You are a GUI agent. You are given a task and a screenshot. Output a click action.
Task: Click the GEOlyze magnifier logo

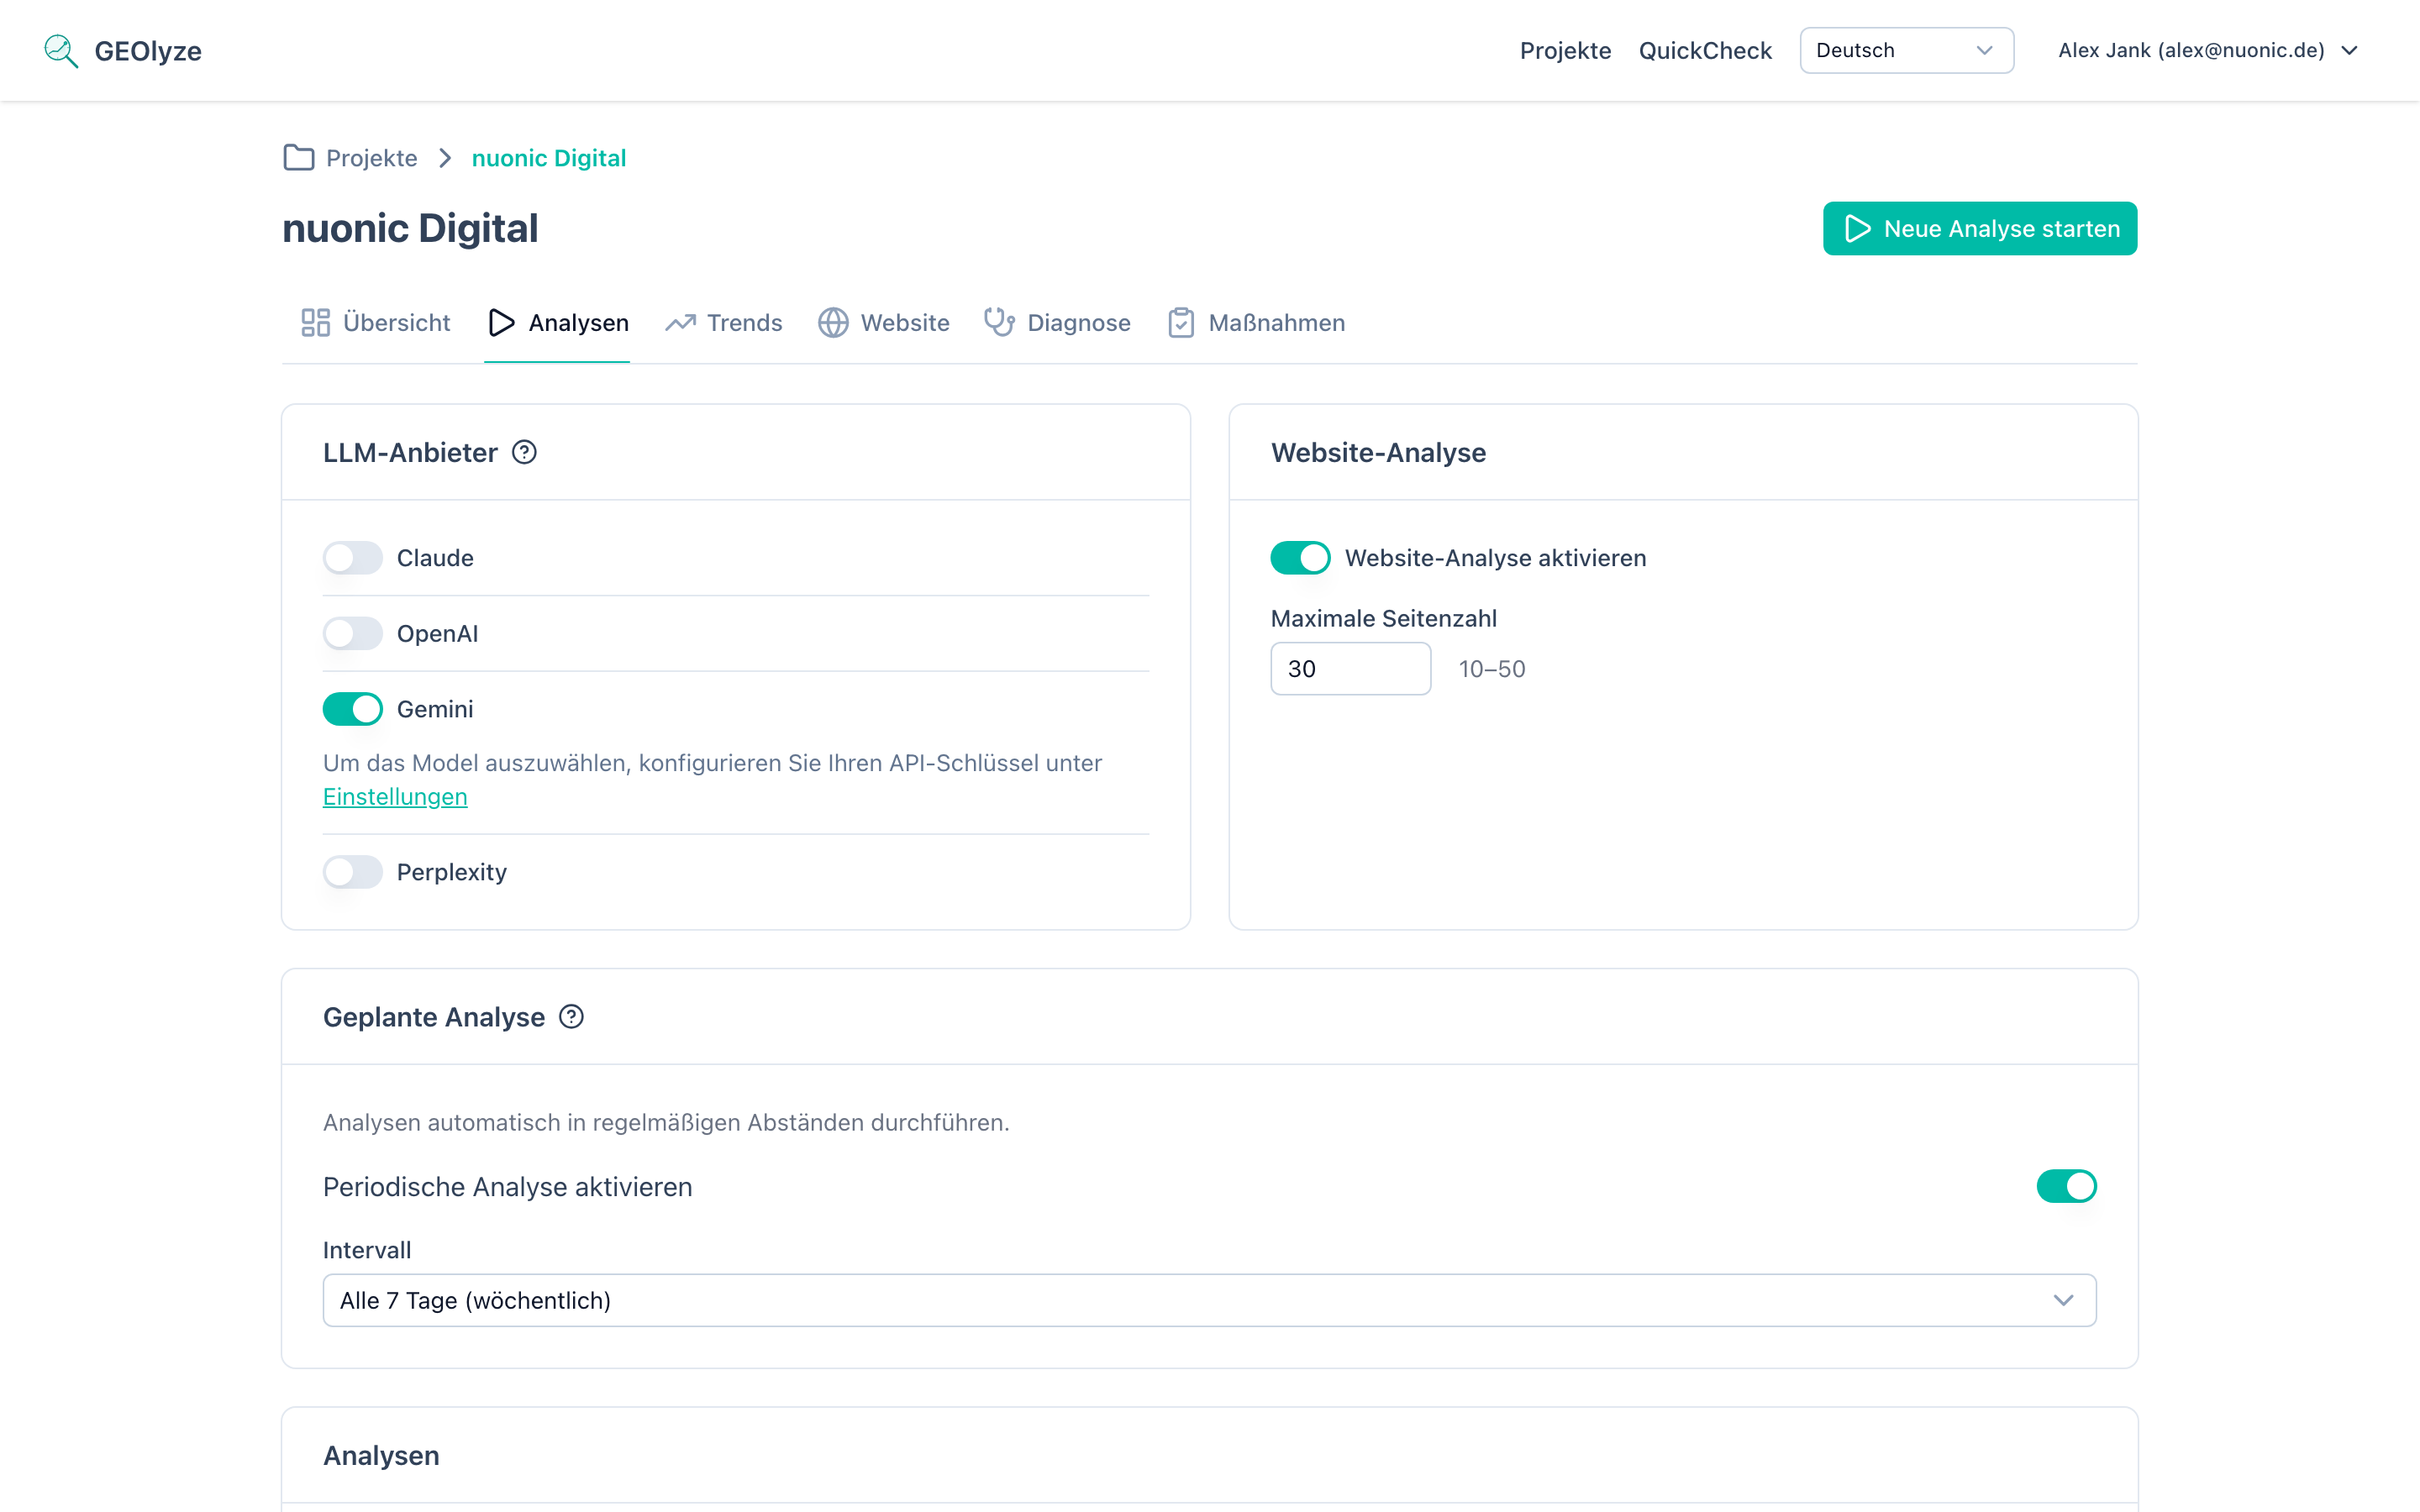pyautogui.click(x=60, y=50)
